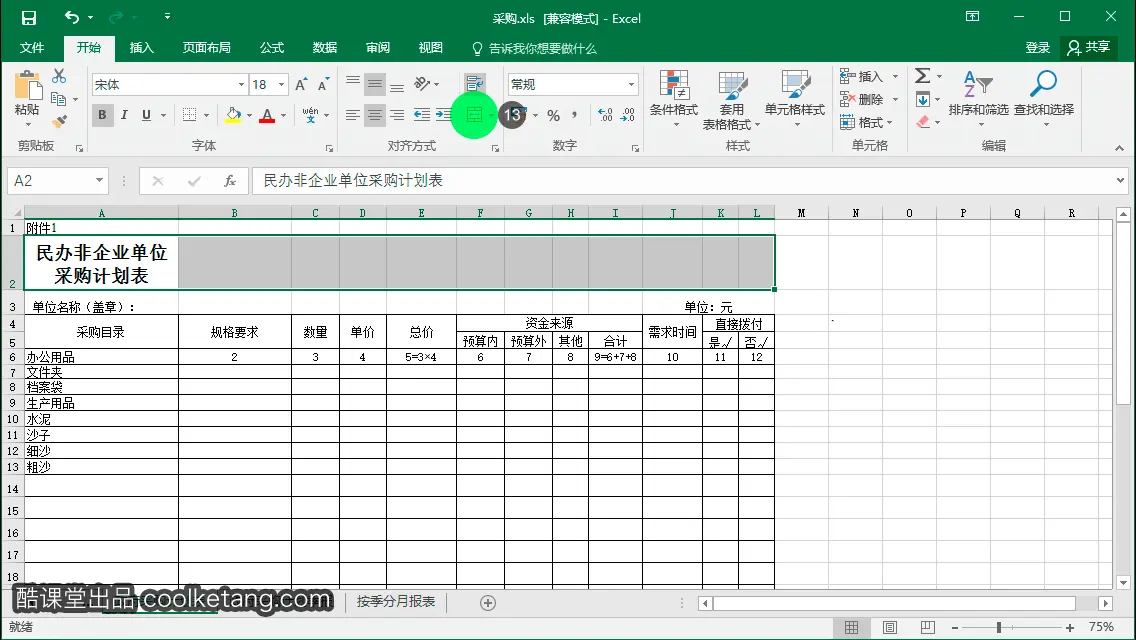Image resolution: width=1136 pixels, height=640 pixels.
Task: Click the 共享 Share button
Action: [x=1088, y=47]
